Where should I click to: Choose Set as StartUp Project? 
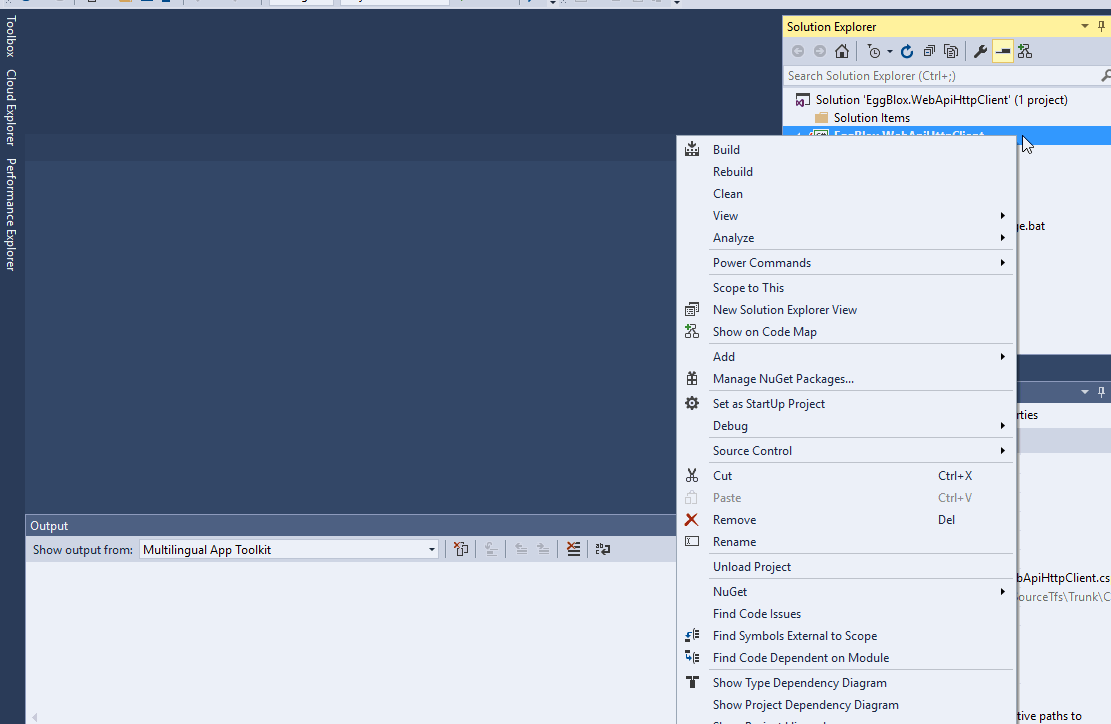(x=847, y=403)
